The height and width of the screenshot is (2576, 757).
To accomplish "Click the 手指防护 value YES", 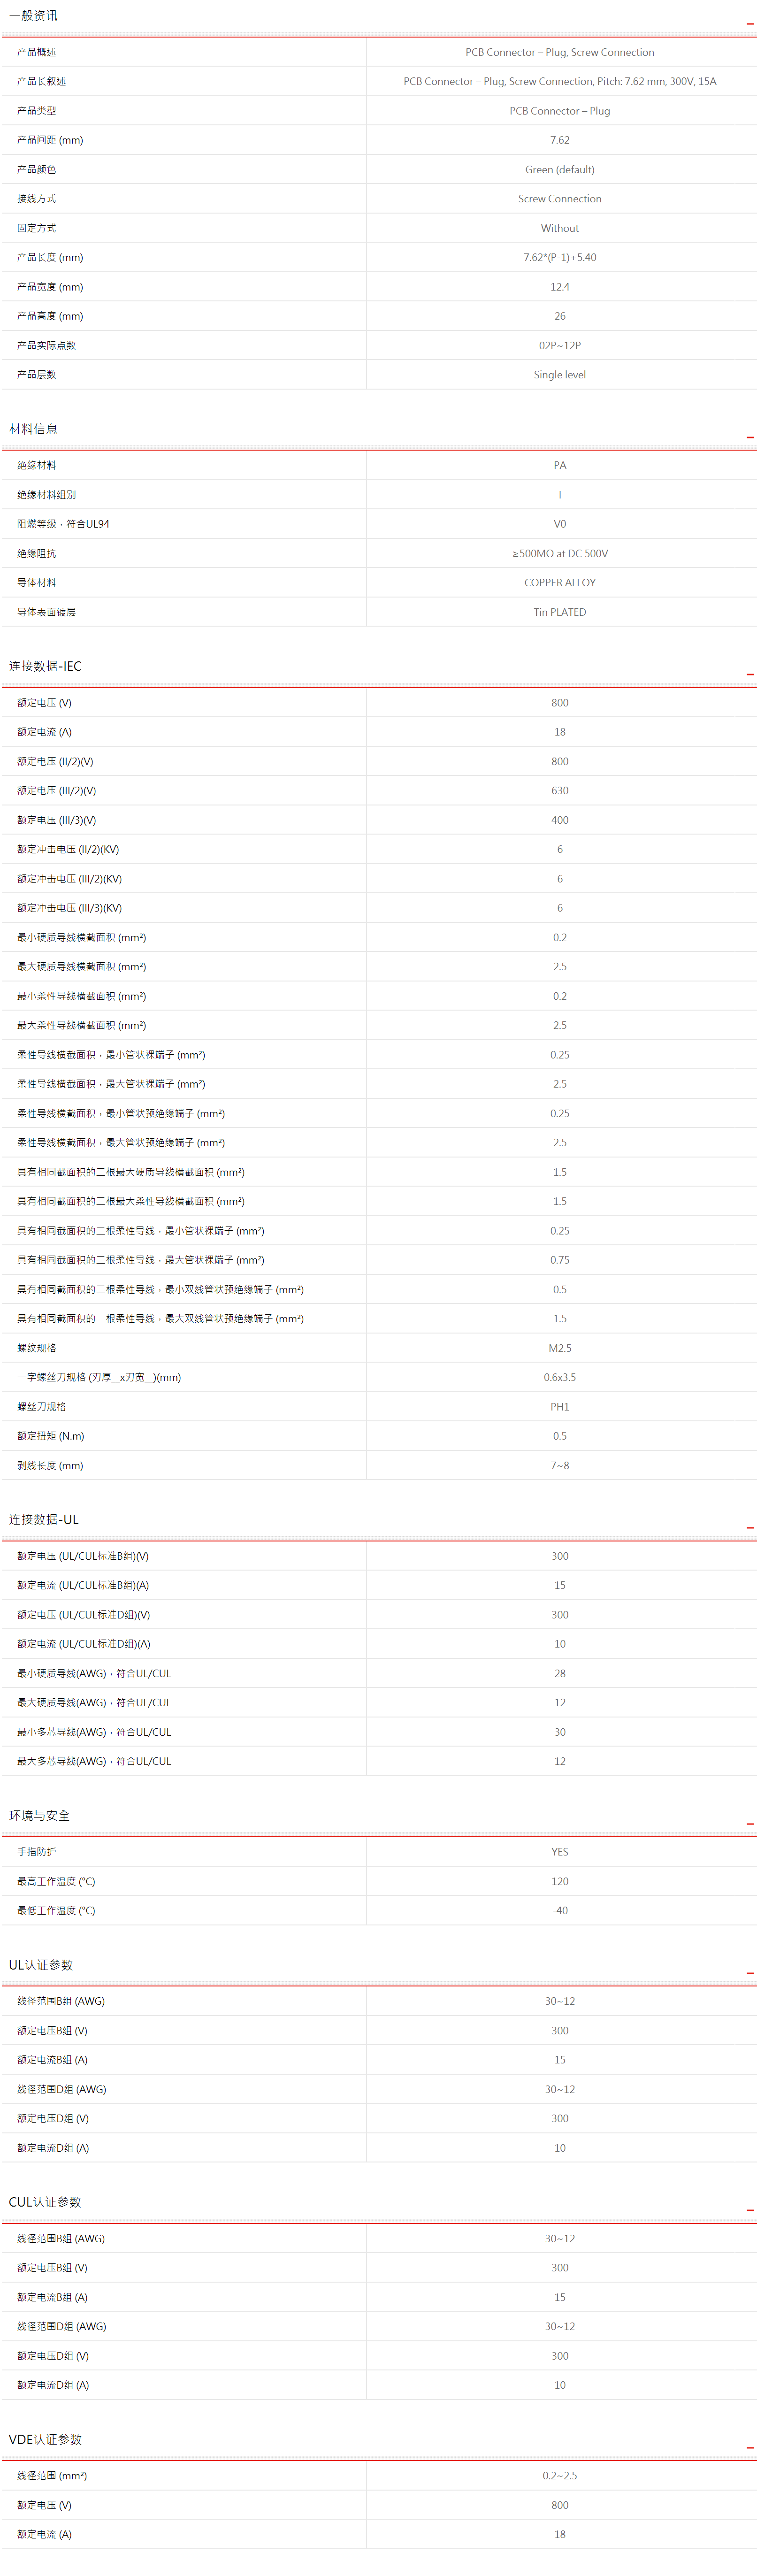I will click(559, 1852).
